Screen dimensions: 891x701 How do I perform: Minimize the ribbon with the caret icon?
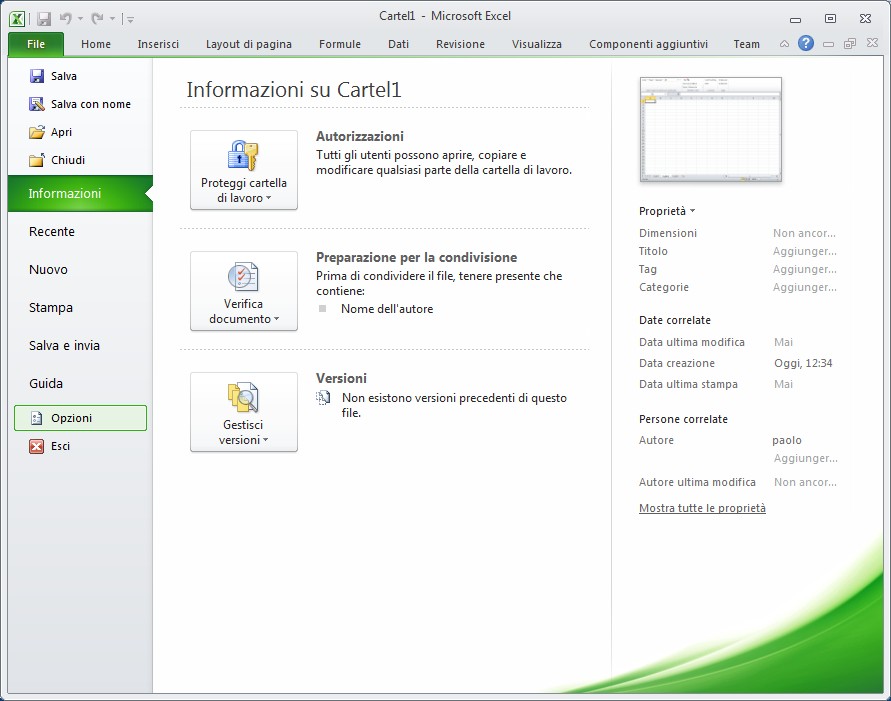click(784, 44)
